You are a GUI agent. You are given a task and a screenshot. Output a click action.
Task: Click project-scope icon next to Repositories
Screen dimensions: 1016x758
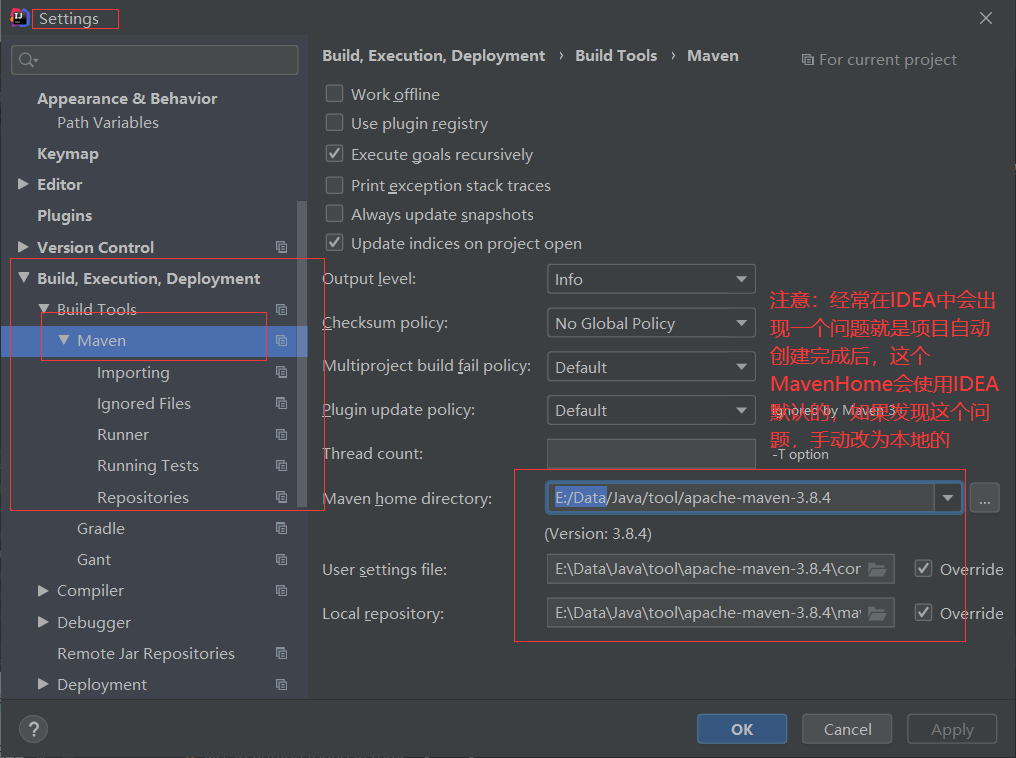(x=282, y=497)
